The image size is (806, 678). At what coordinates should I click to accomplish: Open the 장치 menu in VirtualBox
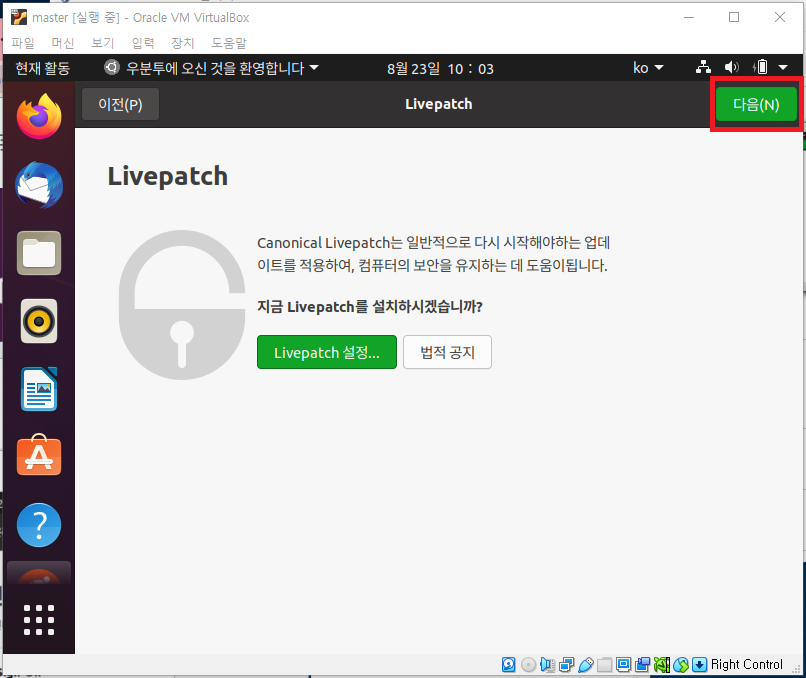tap(182, 43)
